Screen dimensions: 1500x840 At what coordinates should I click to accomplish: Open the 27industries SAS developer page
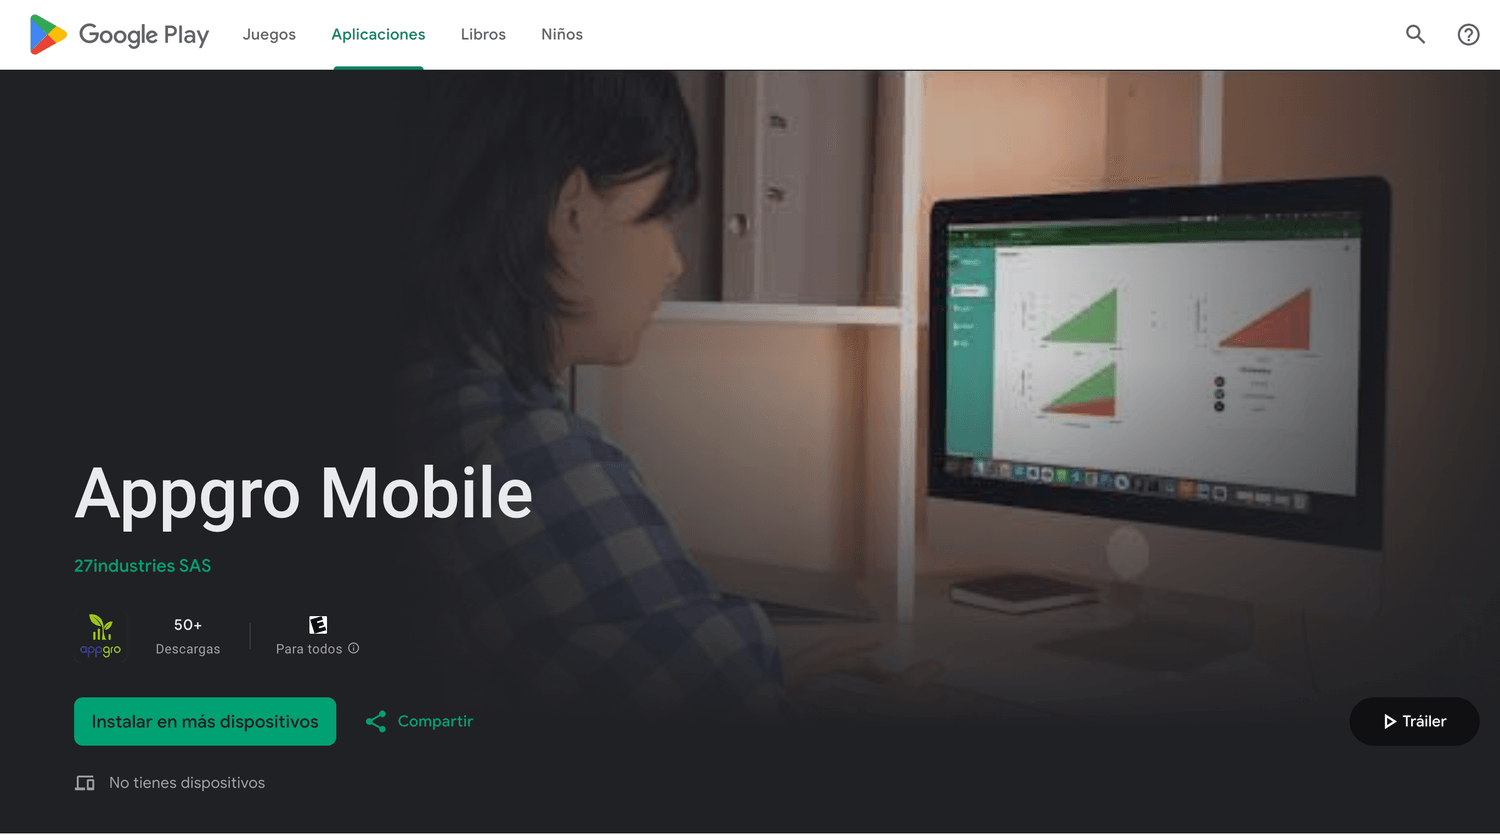143,565
